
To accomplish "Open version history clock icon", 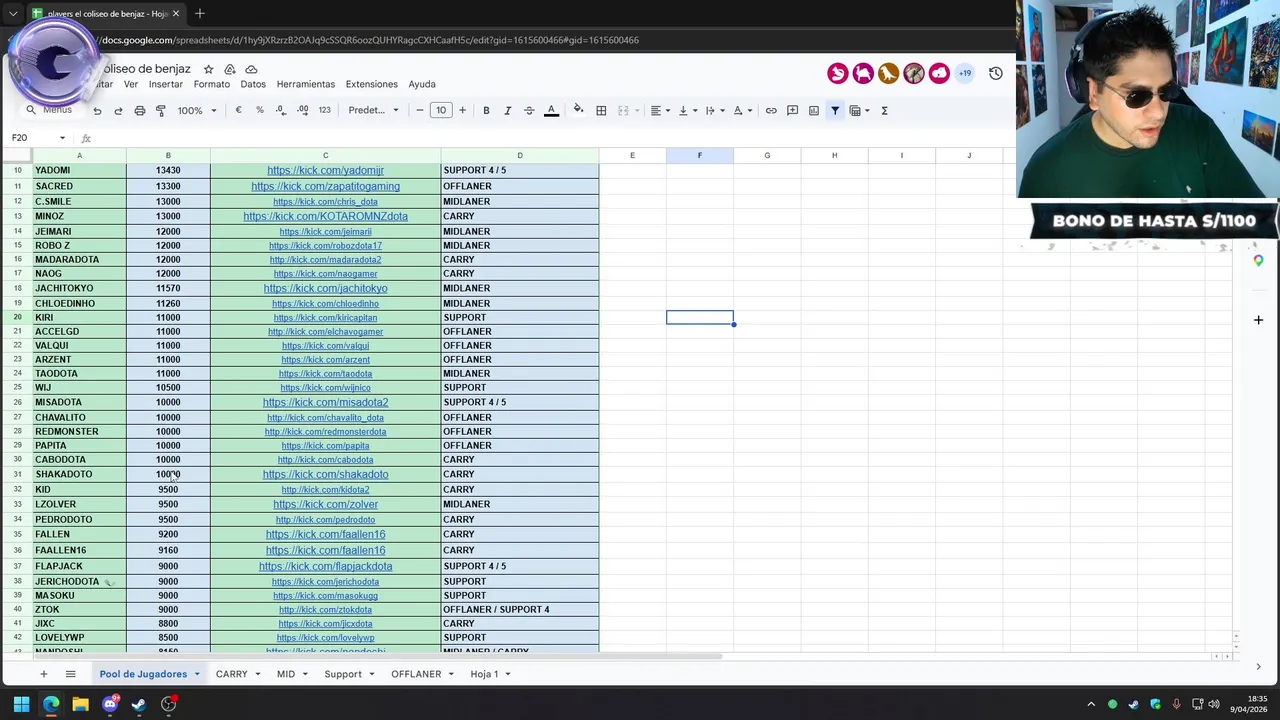I will pyautogui.click(x=995, y=73).
